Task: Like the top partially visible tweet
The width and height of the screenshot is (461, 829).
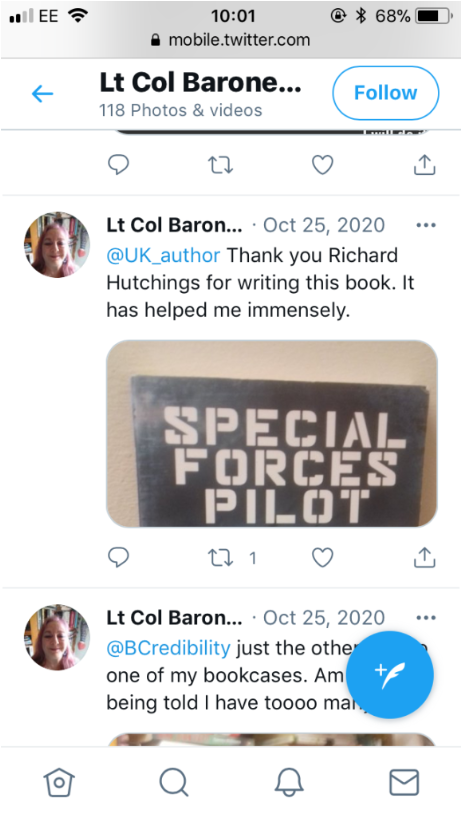Action: 322,165
